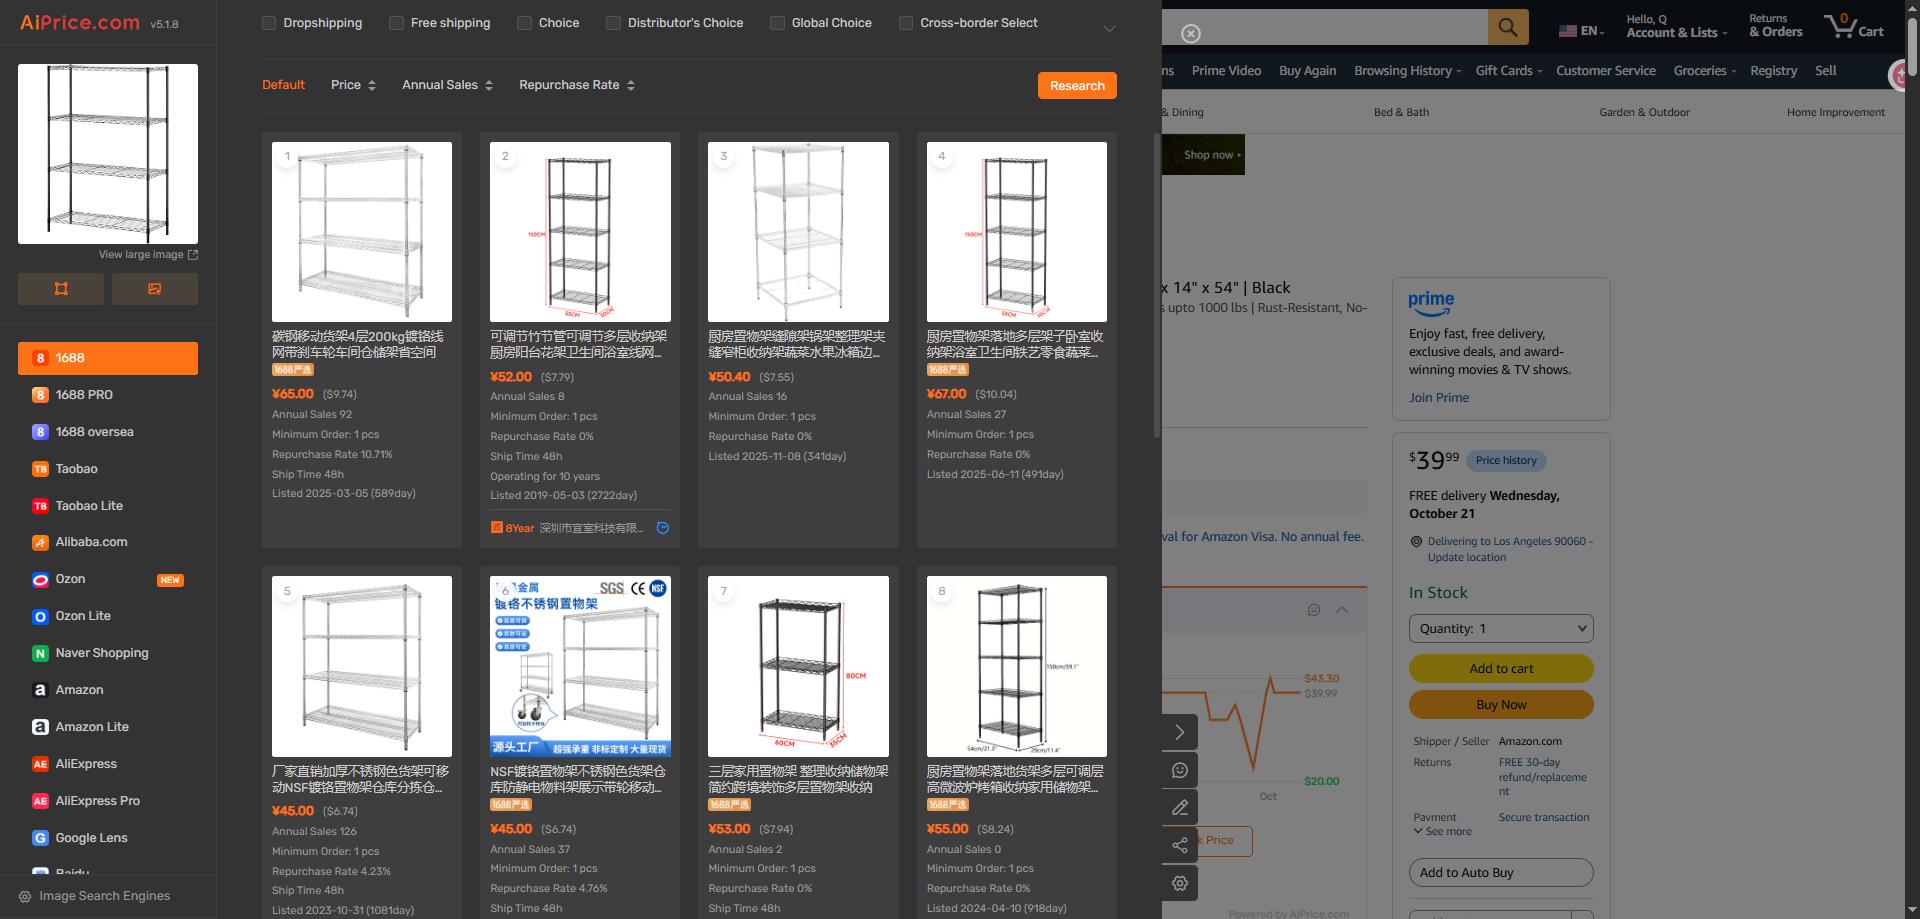This screenshot has height=919, width=1920.
Task: Click the smiley feedback icon on side toolbar
Action: click(x=1180, y=770)
